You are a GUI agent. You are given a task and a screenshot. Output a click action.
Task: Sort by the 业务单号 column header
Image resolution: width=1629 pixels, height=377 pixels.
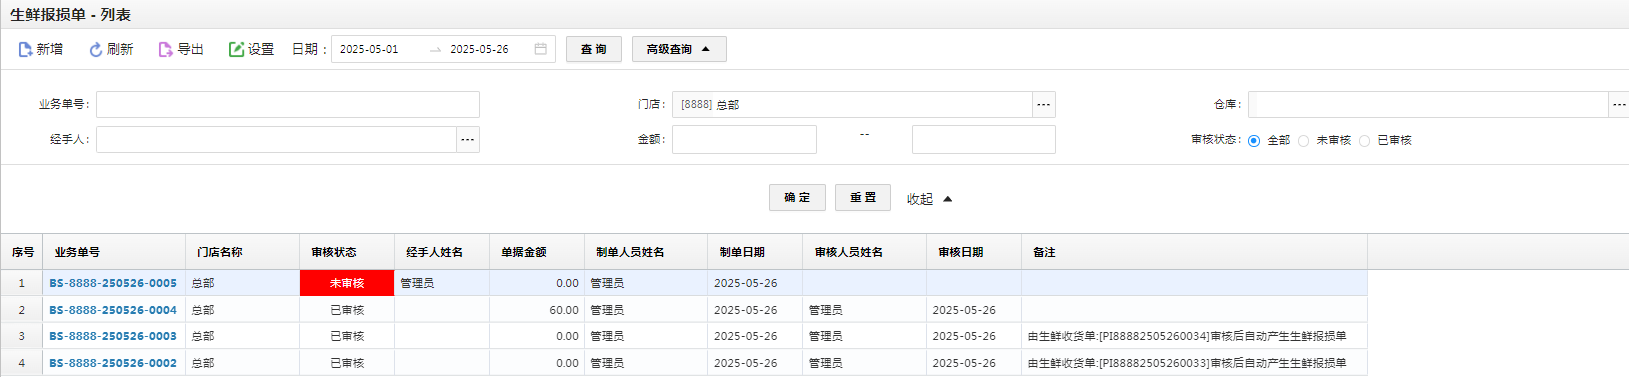coord(114,252)
